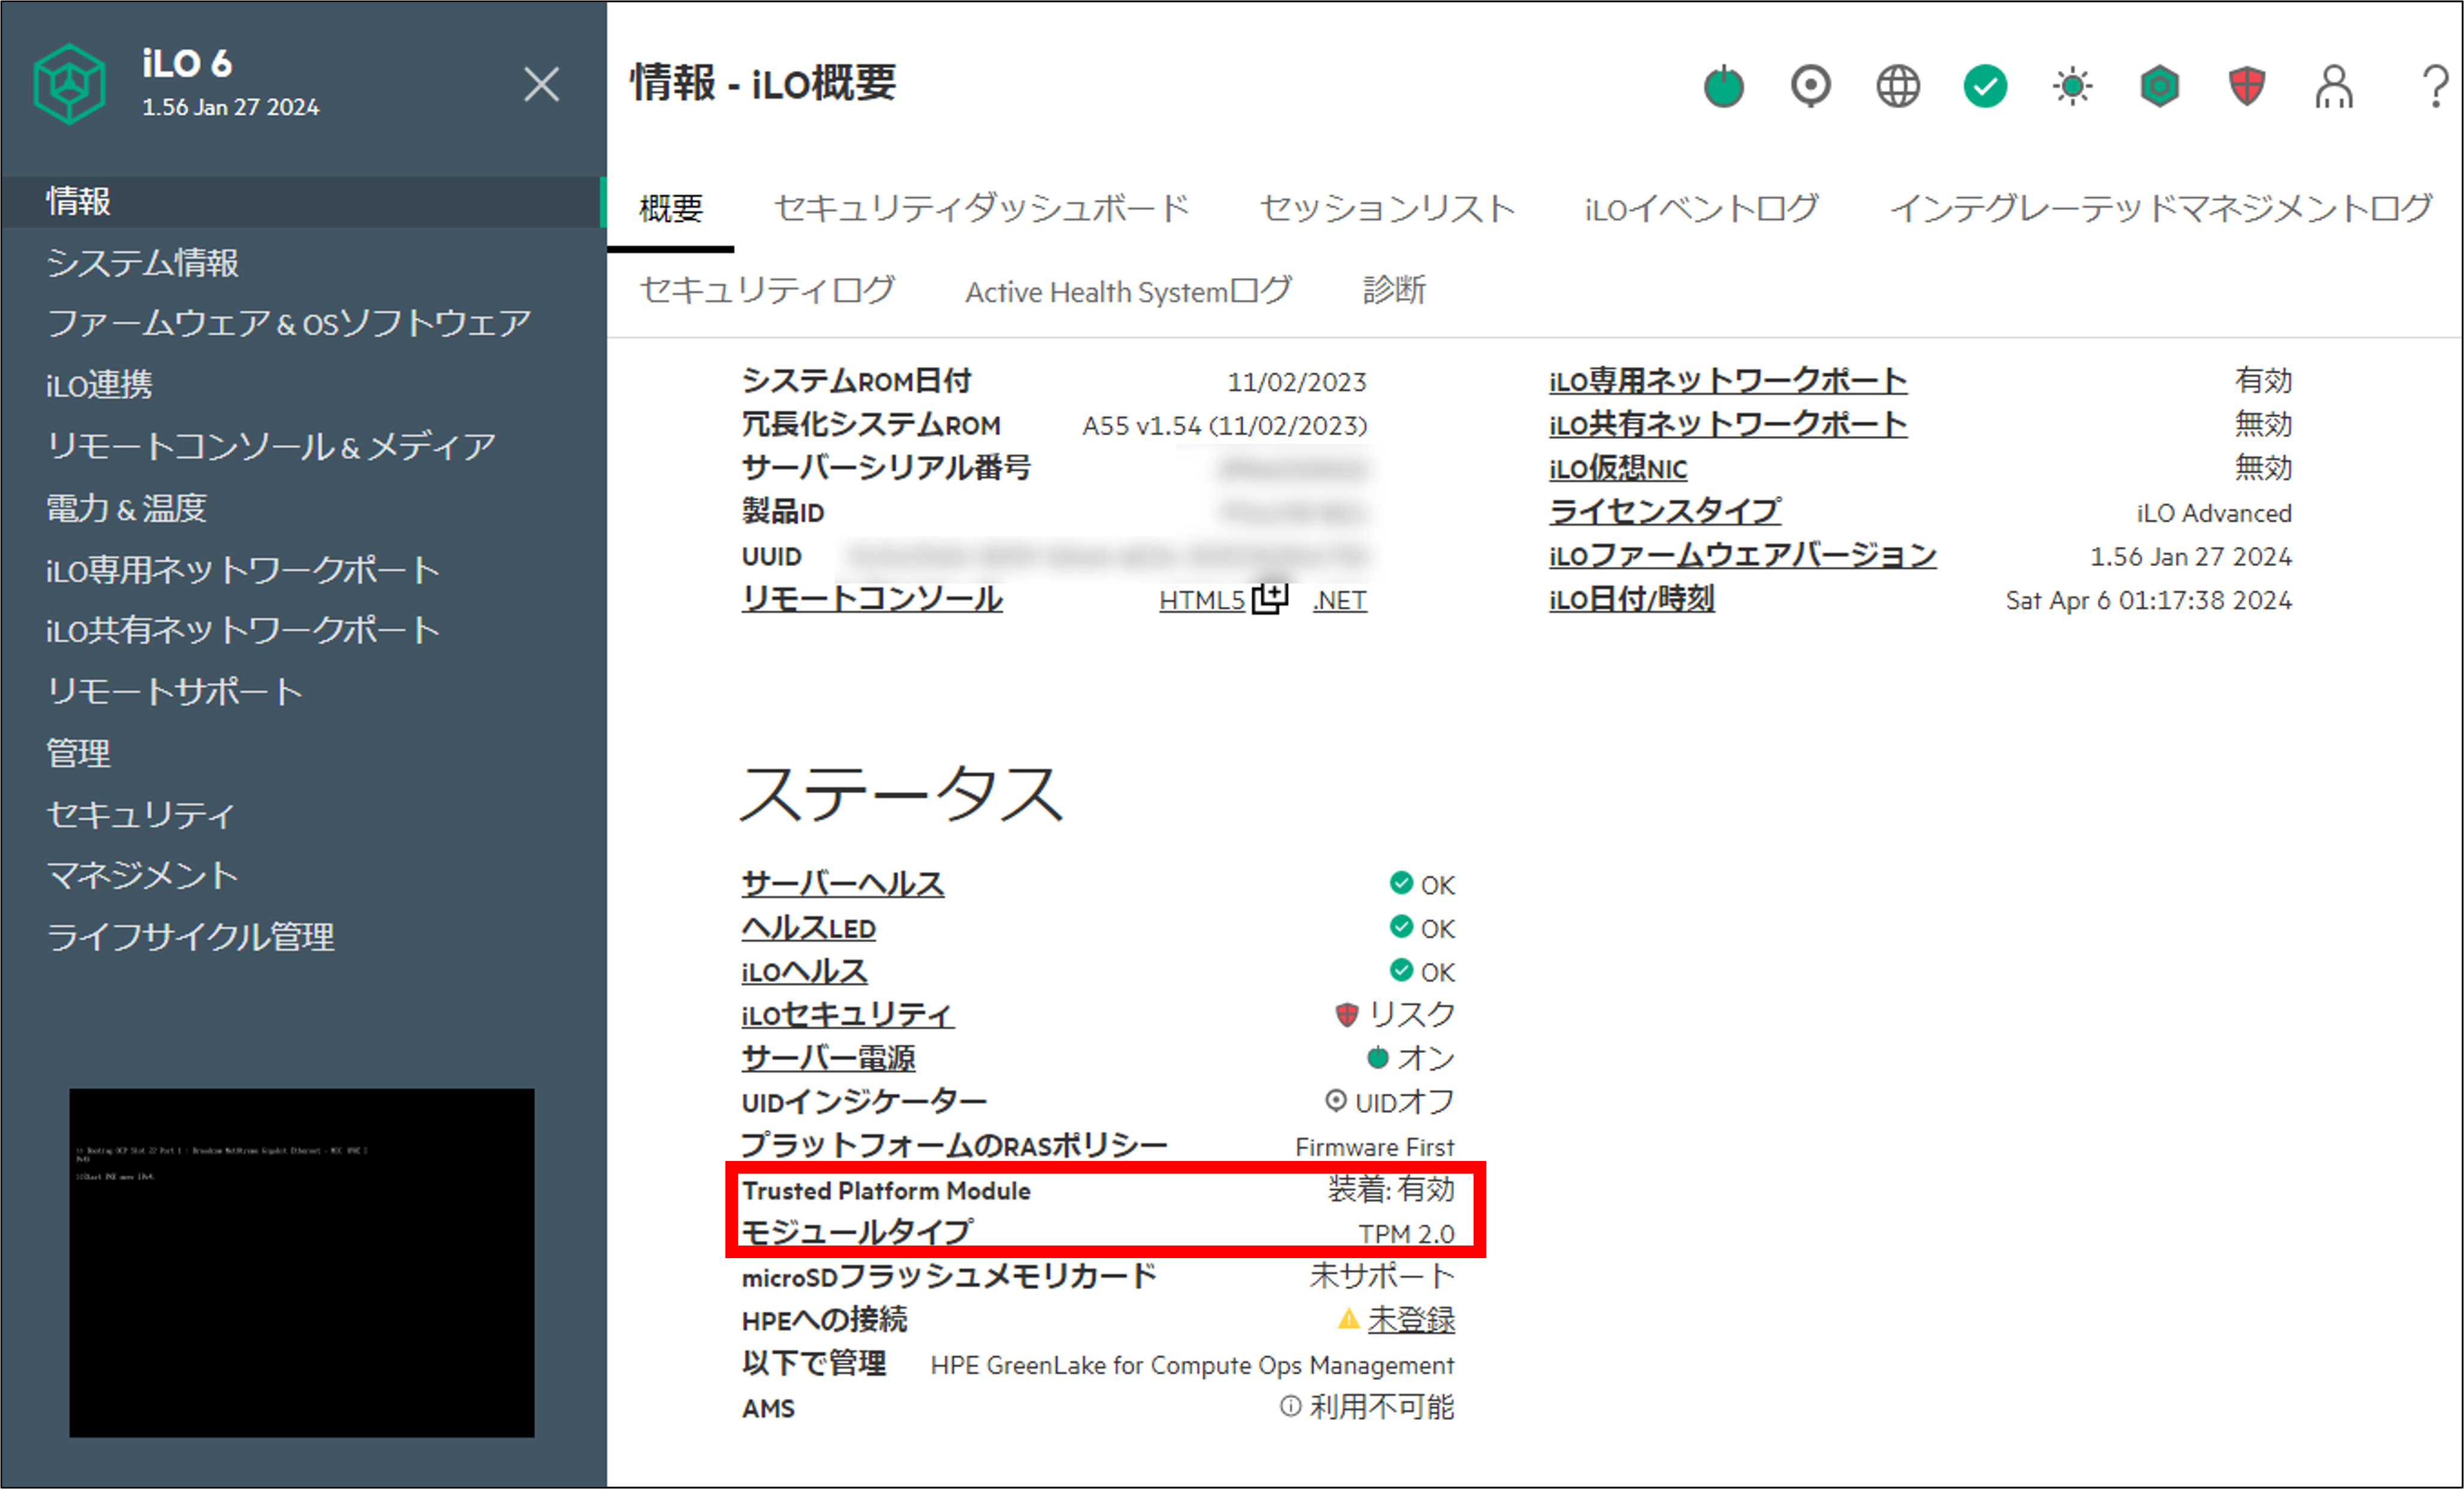Click the red security shield icon in header
The image size is (2464, 1489).
2247,86
